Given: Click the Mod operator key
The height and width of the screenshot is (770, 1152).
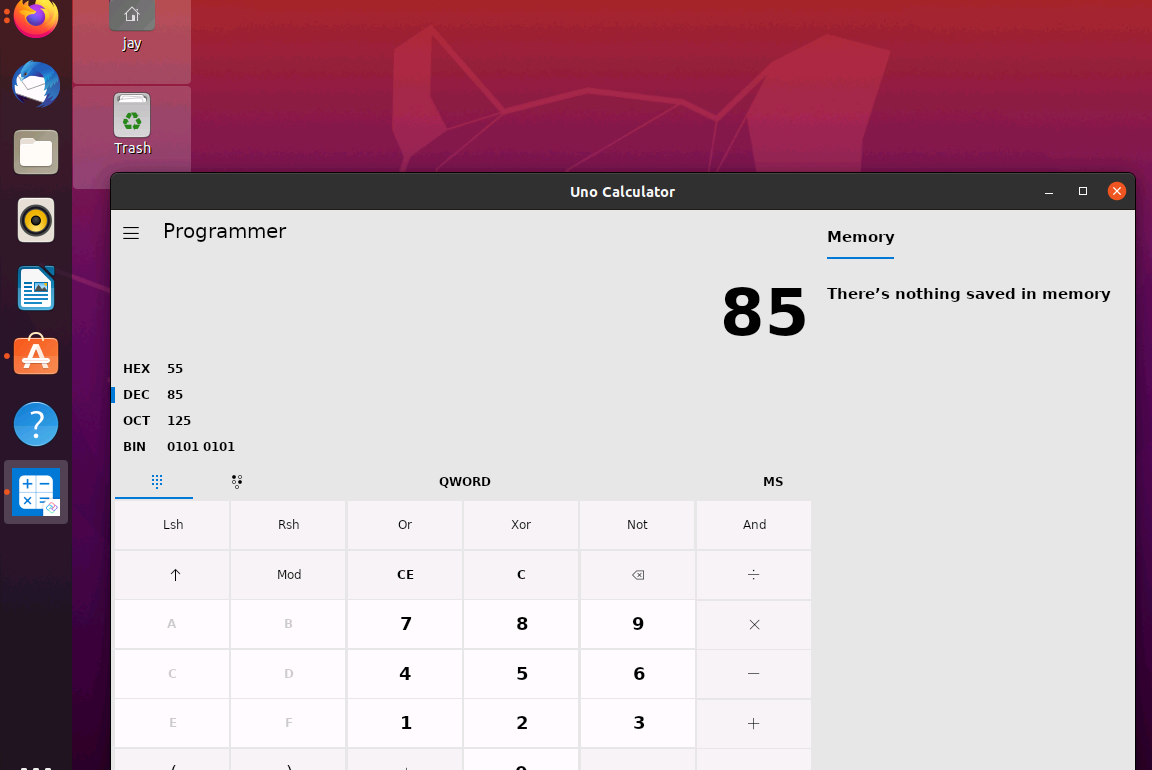Looking at the screenshot, I should coord(288,575).
